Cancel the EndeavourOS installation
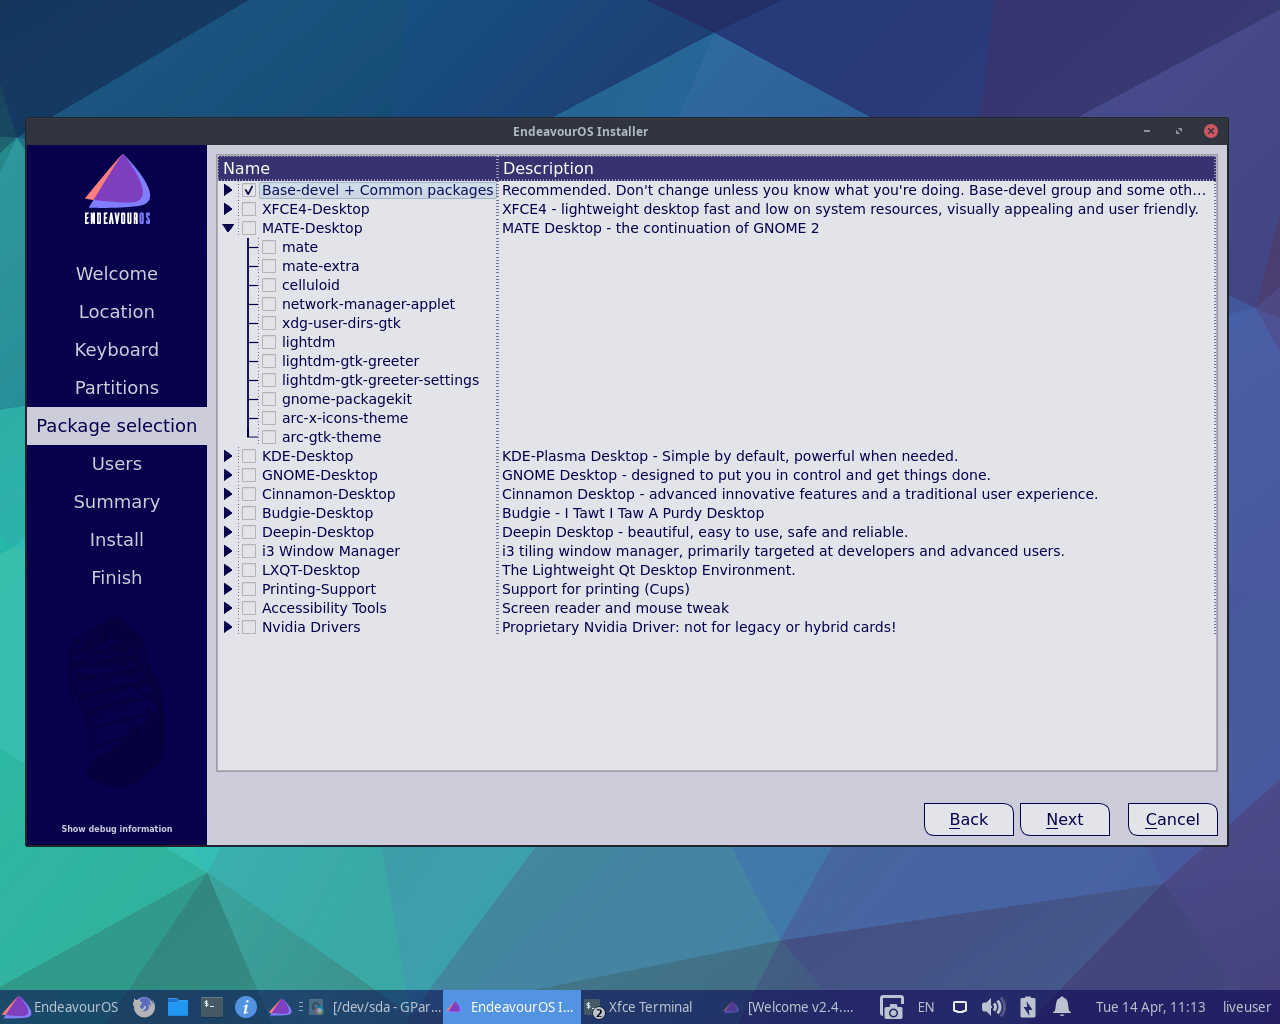 click(1172, 819)
